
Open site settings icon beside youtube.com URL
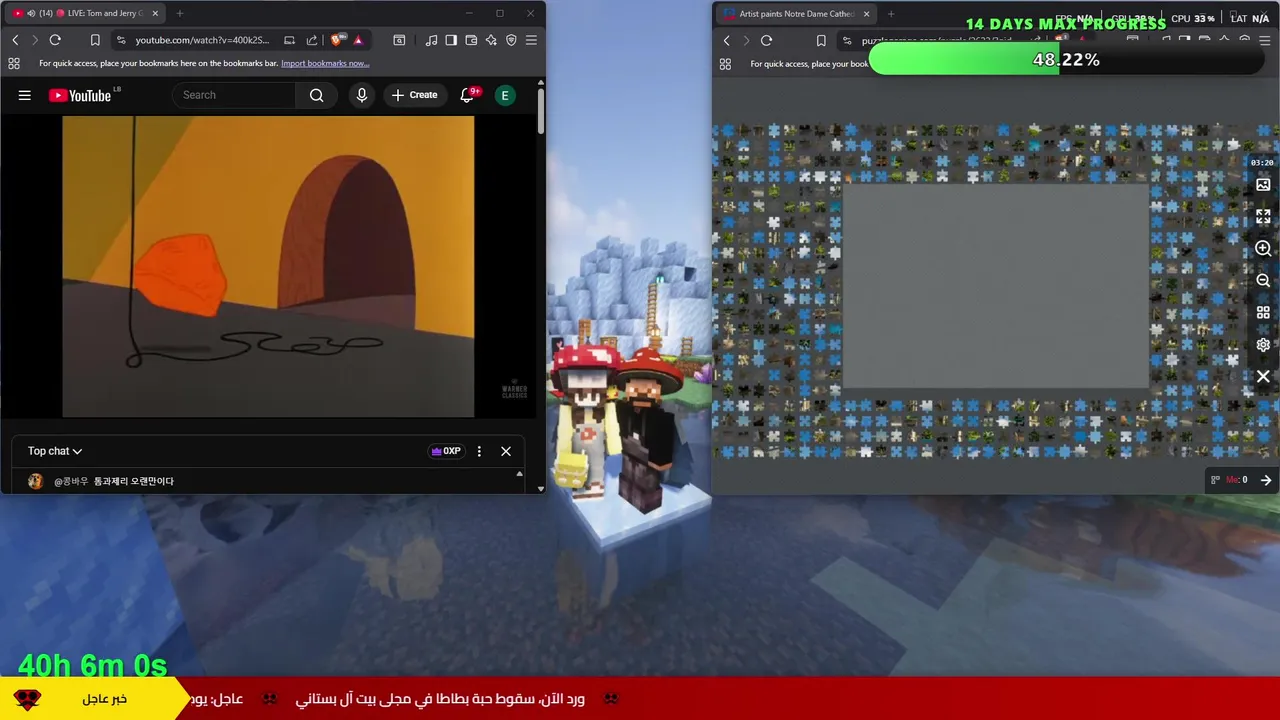(121, 40)
